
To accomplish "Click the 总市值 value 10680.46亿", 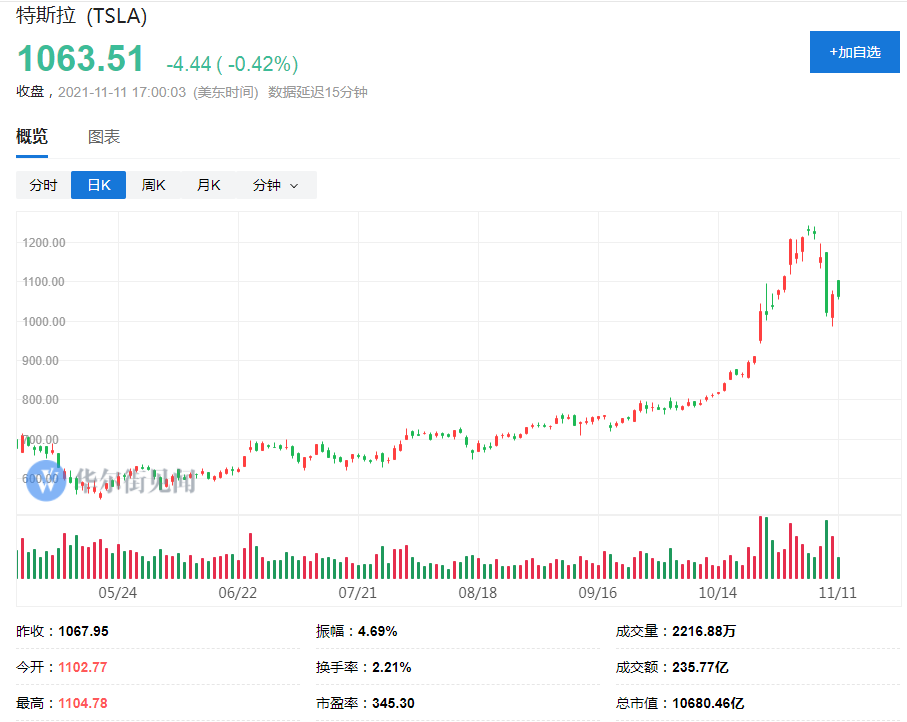I will pyautogui.click(x=708, y=703).
